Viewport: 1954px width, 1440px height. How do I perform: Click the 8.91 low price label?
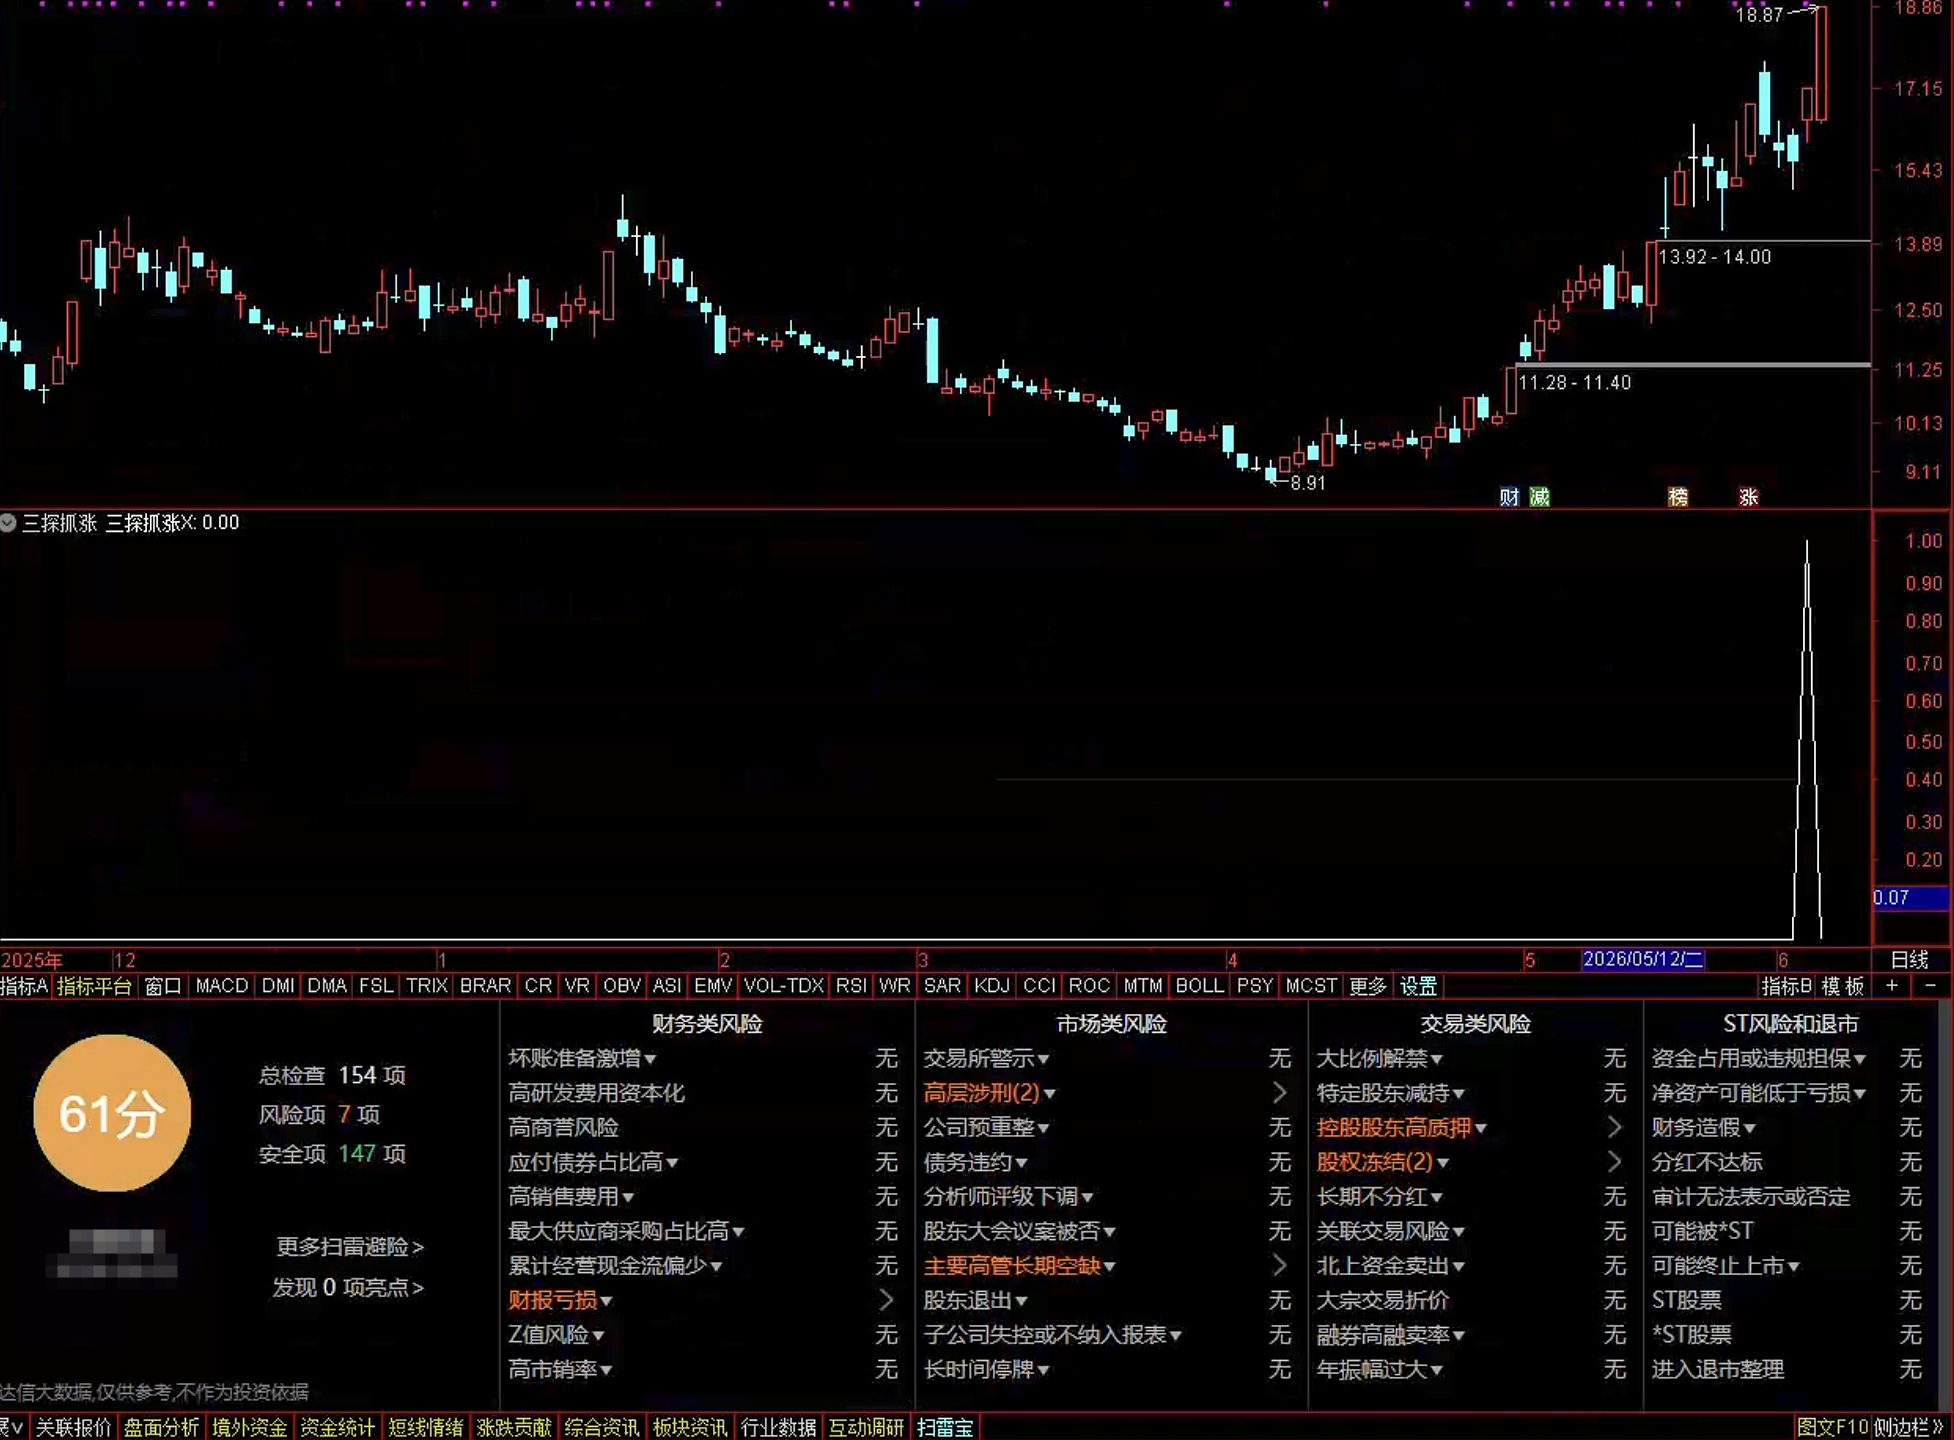click(x=1307, y=483)
